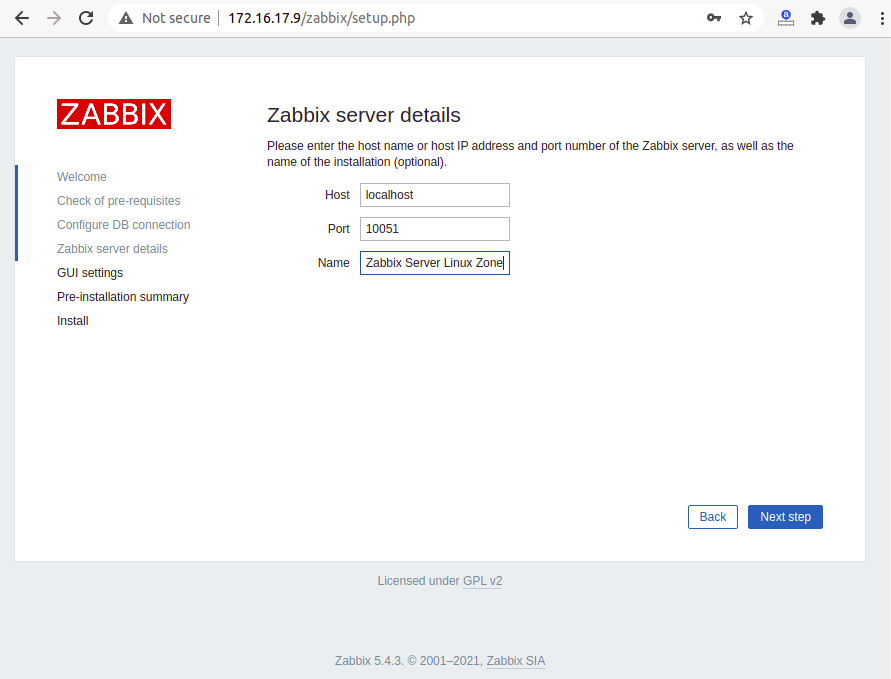Viewport: 891px width, 679px height.
Task: Click the 'Please enter the host name' description
Action: [530, 153]
